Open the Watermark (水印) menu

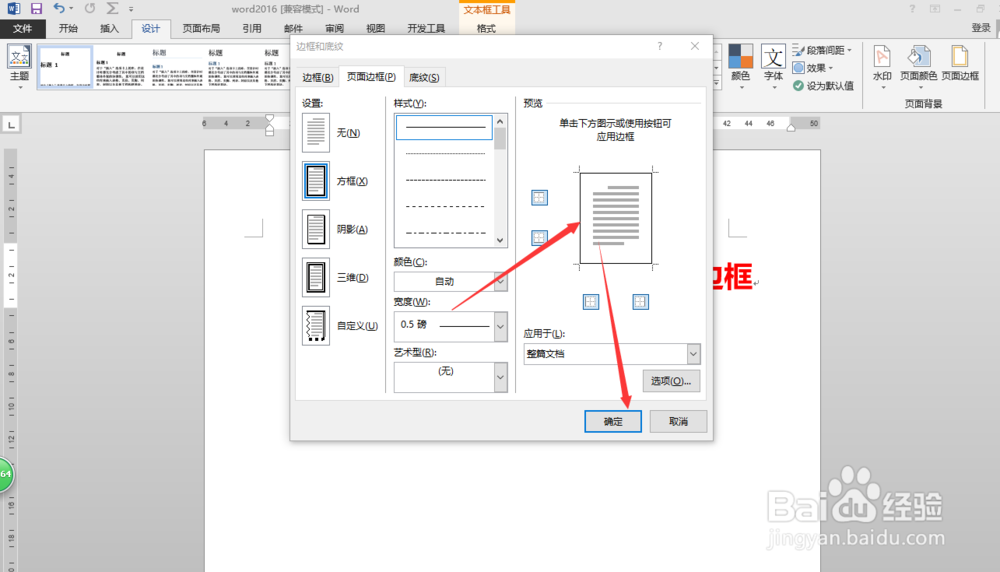tap(882, 66)
